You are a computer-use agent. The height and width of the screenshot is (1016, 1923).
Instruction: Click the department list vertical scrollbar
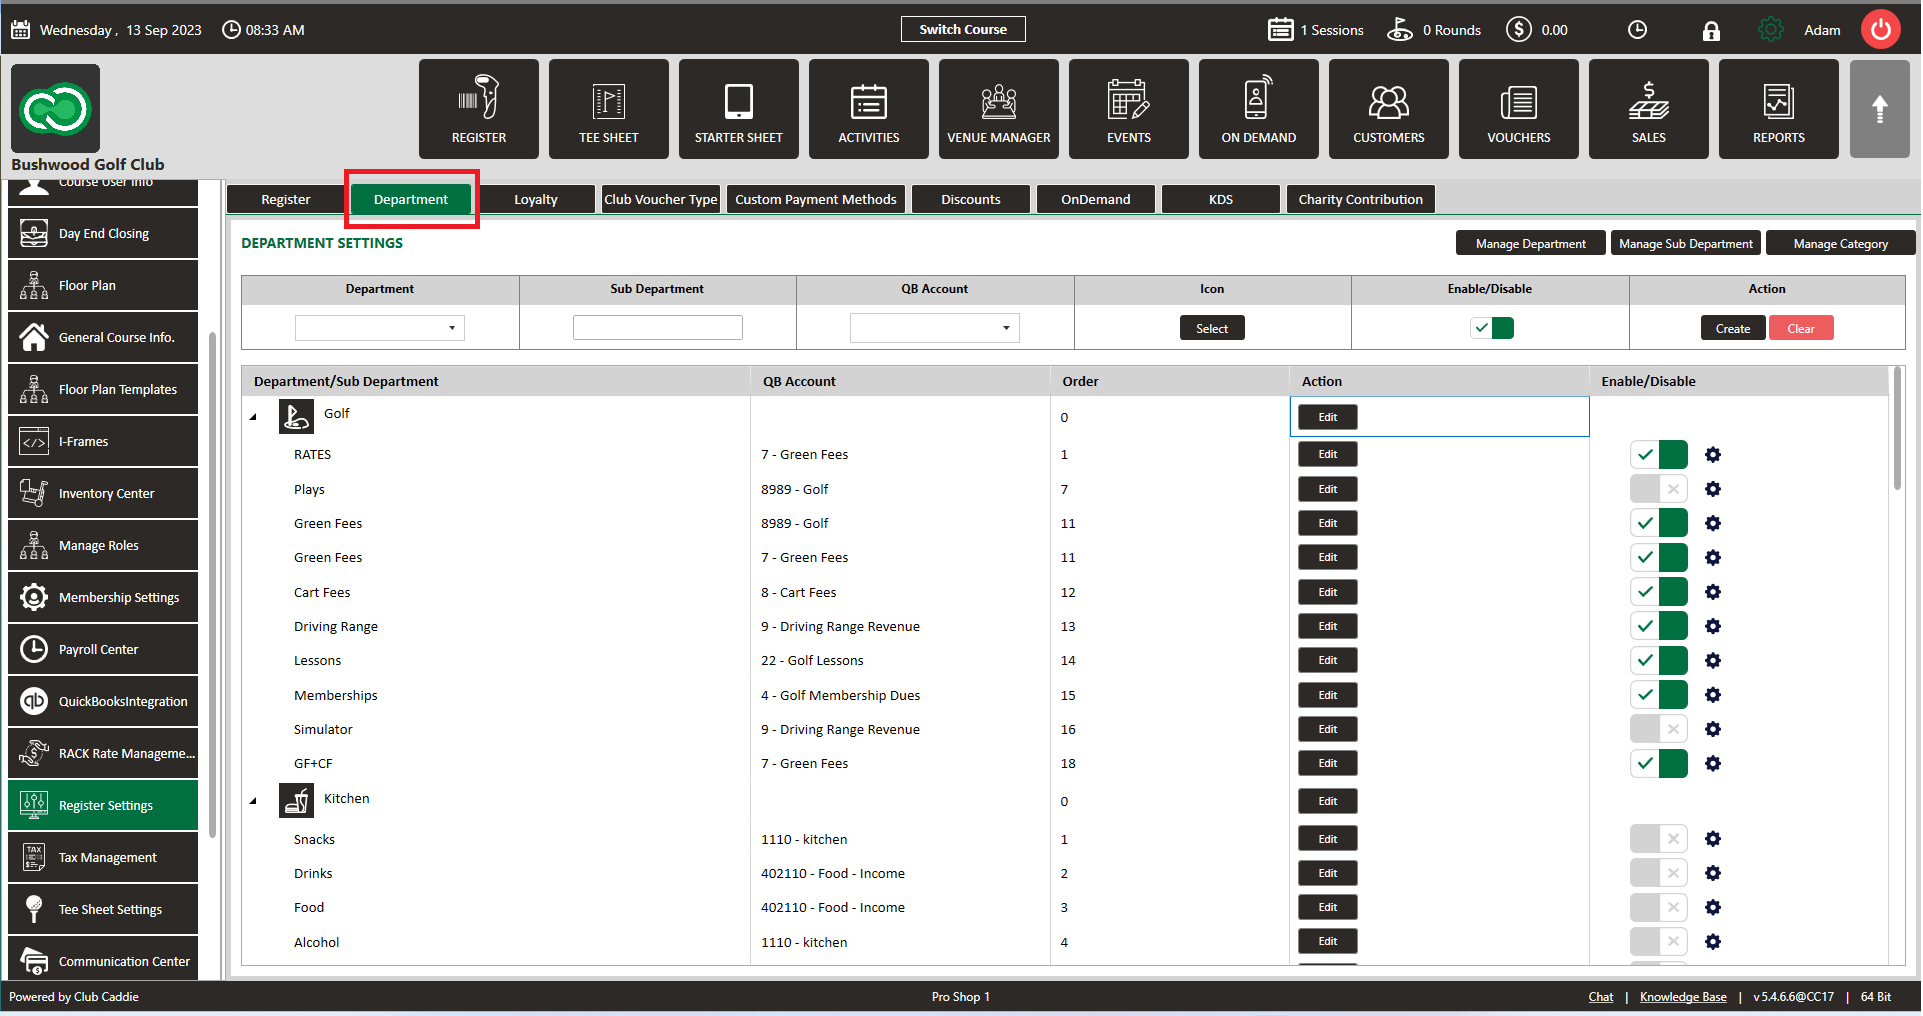coord(1896,430)
